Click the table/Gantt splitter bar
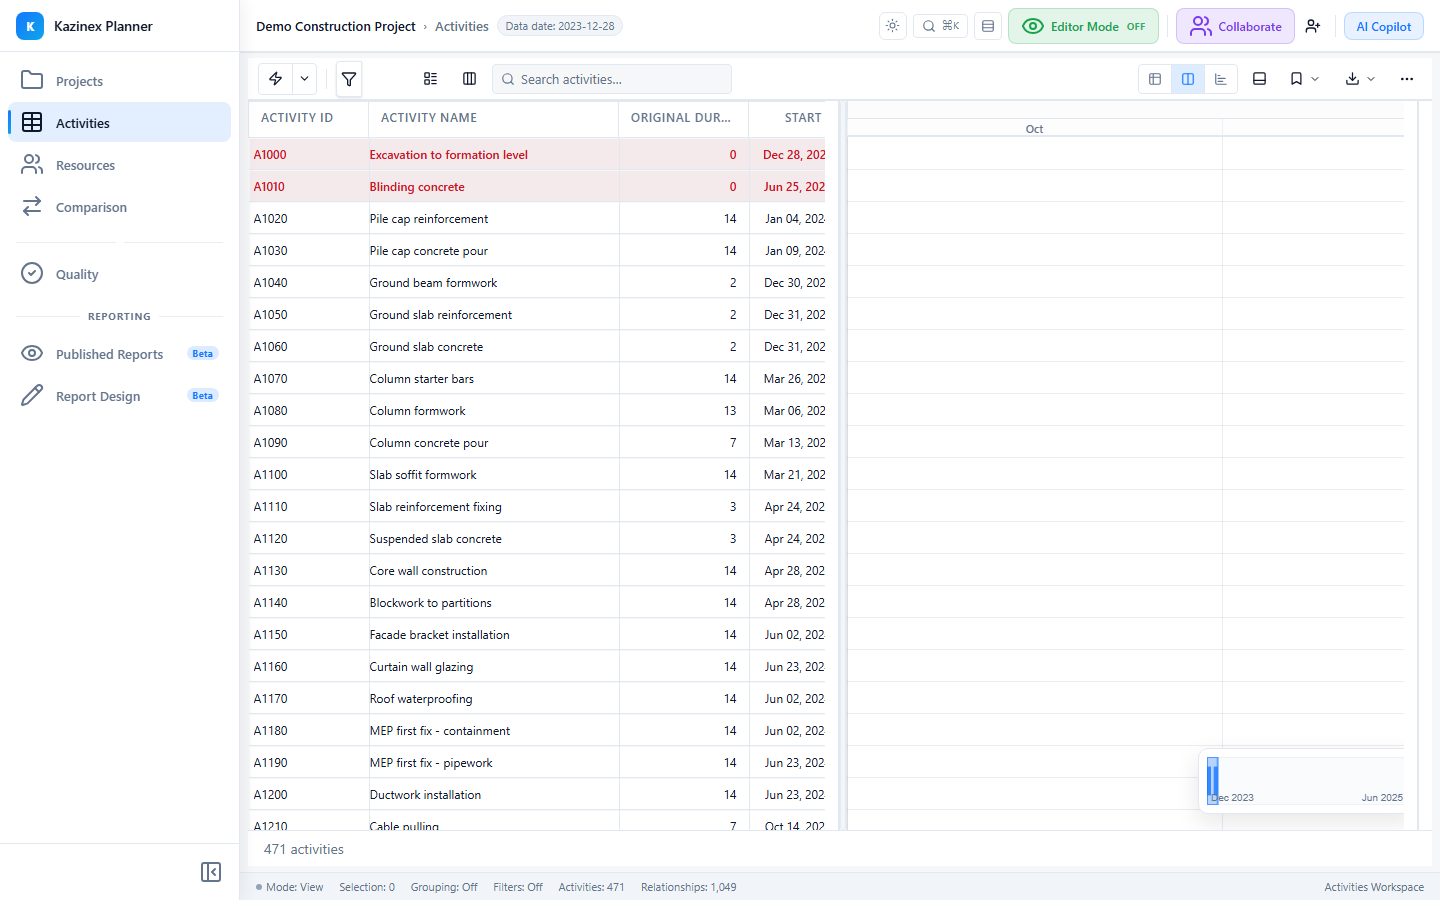The height and width of the screenshot is (900, 1440). [843, 465]
